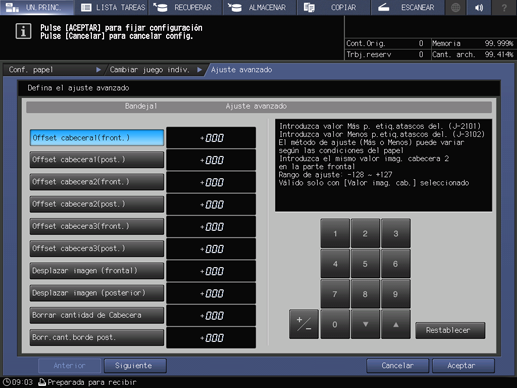517x388 pixels.
Task: Click value field for Desplazar imagen (posterior)
Action: pyautogui.click(x=211, y=293)
